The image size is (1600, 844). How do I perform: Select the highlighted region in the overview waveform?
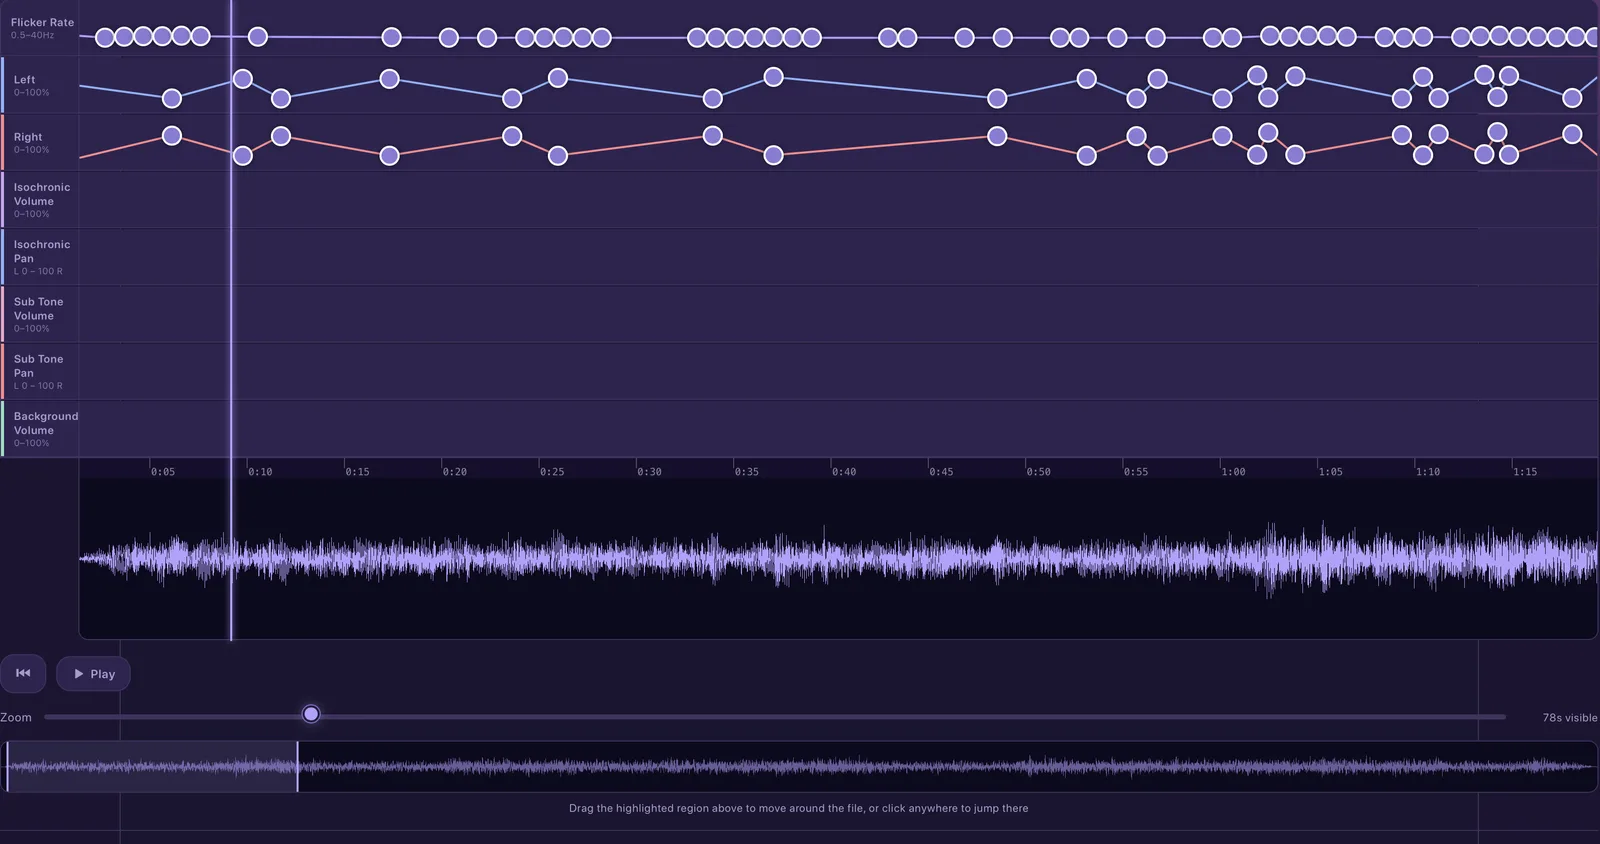(x=152, y=767)
